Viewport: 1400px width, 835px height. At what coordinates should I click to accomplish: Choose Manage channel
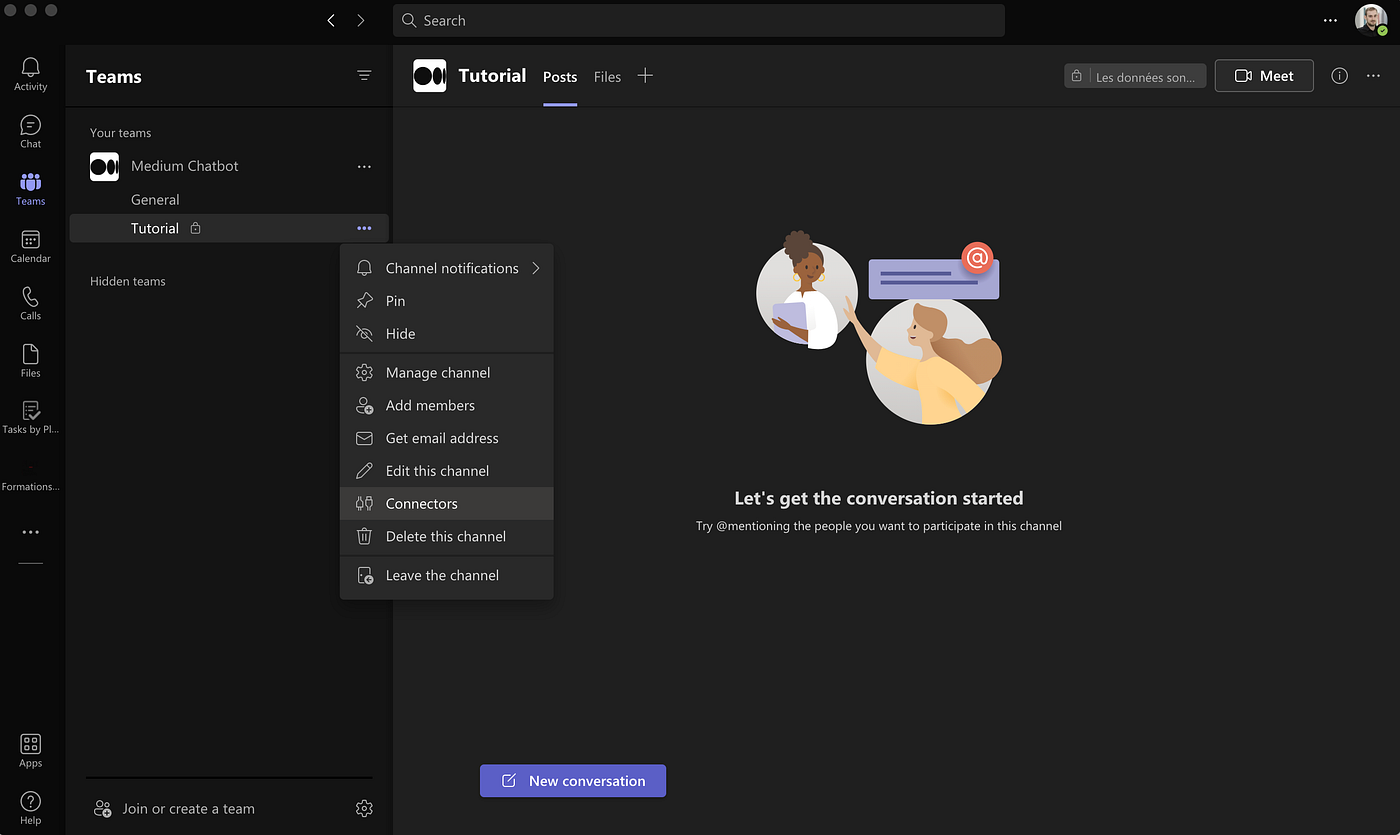point(447,373)
